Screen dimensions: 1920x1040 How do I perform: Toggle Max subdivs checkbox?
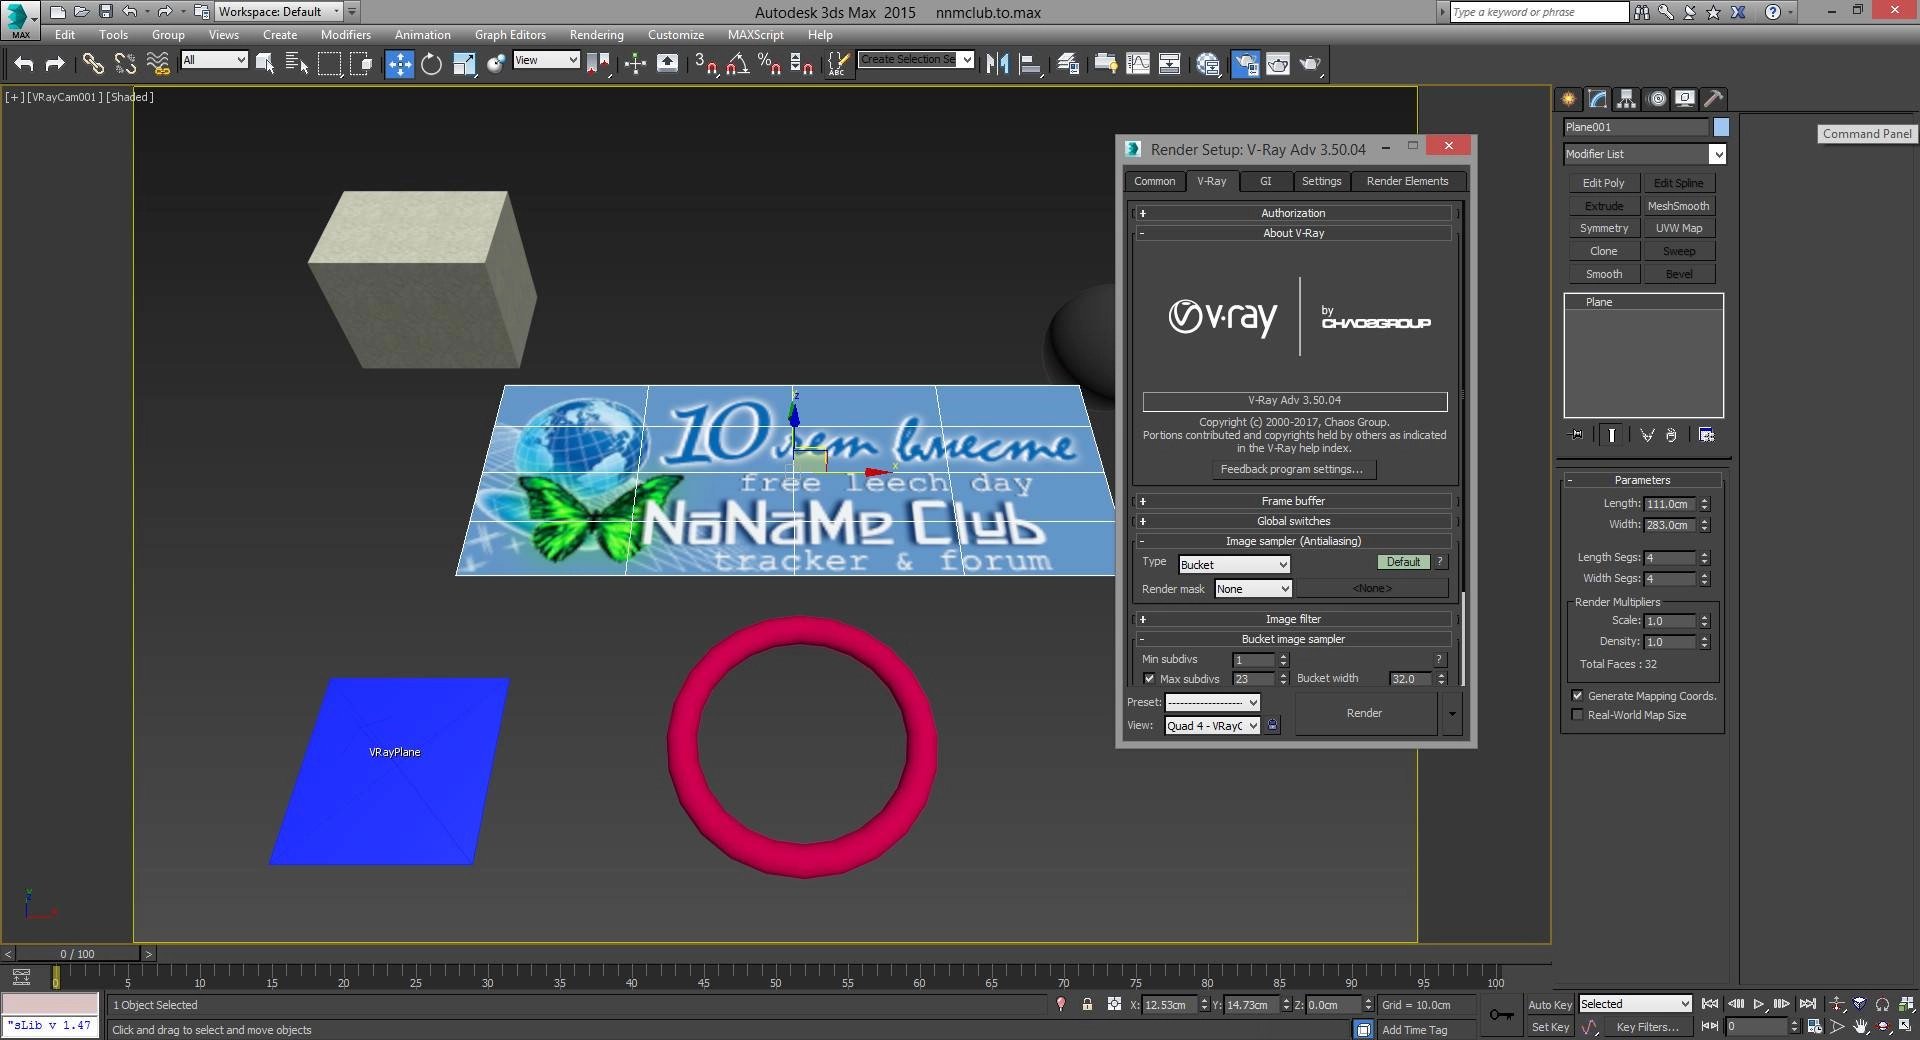(1149, 679)
